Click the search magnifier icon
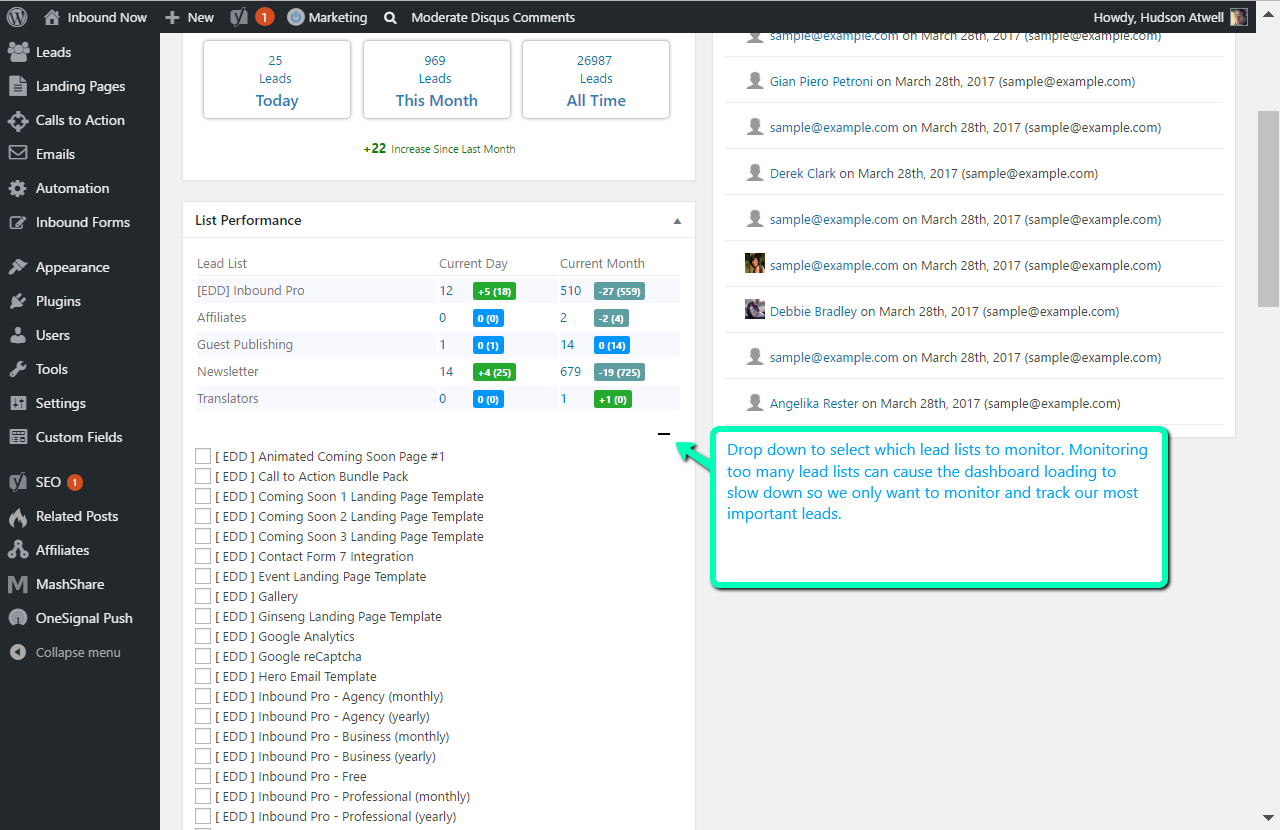 (390, 17)
